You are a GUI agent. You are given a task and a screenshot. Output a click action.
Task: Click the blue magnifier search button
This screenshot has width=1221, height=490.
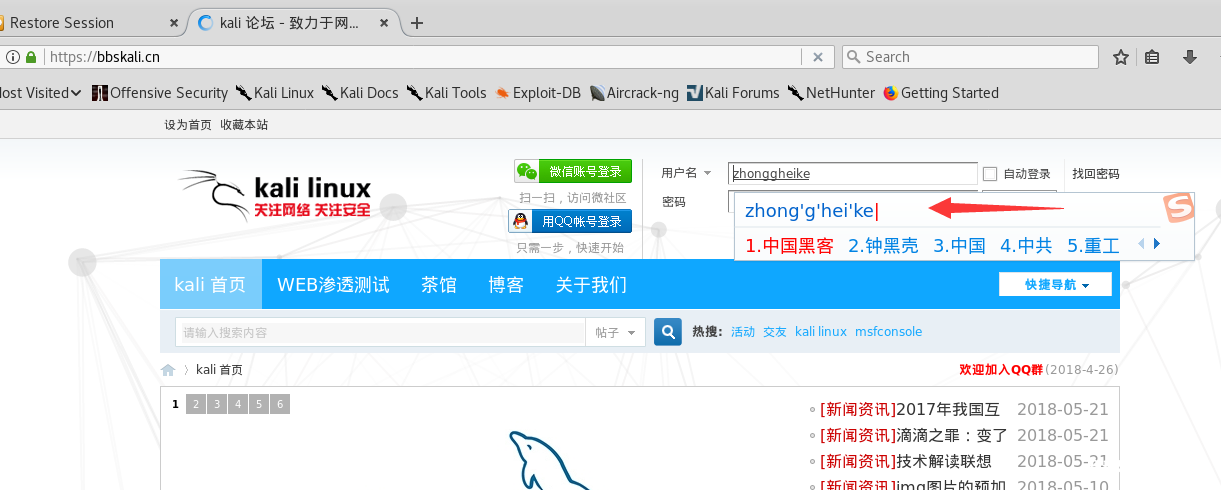(x=668, y=332)
